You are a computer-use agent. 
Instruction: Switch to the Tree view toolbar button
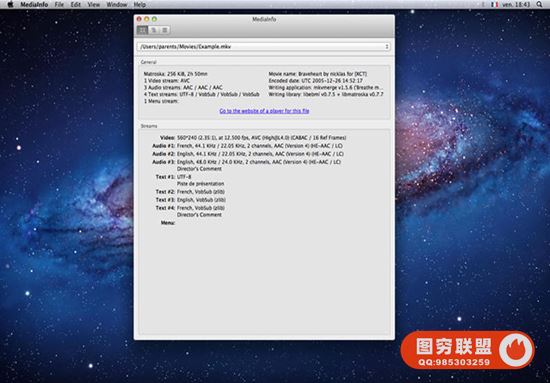(x=154, y=30)
